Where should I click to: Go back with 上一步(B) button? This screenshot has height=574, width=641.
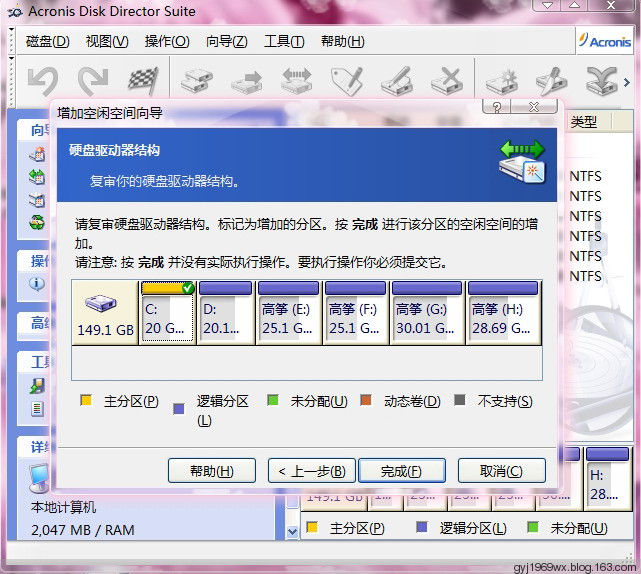[312, 471]
